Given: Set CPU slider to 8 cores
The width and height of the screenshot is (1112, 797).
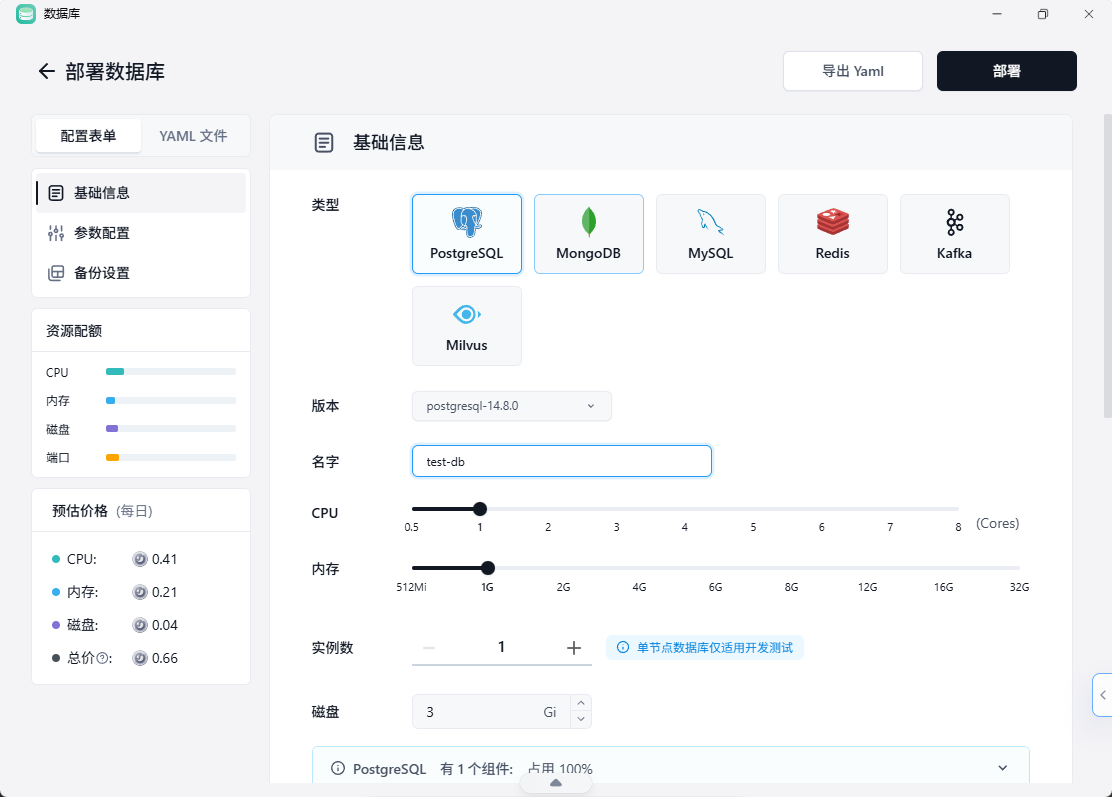Looking at the screenshot, I should [x=958, y=509].
